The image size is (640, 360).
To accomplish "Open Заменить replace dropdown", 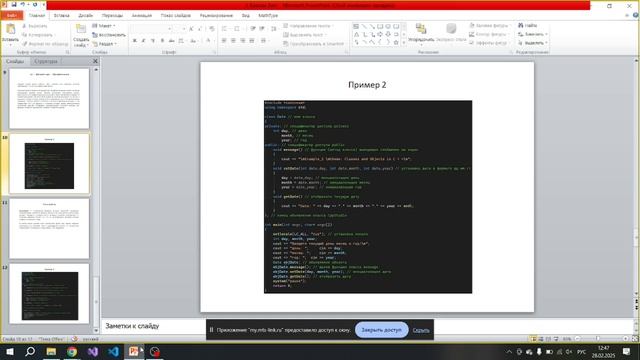I will [532, 34].
